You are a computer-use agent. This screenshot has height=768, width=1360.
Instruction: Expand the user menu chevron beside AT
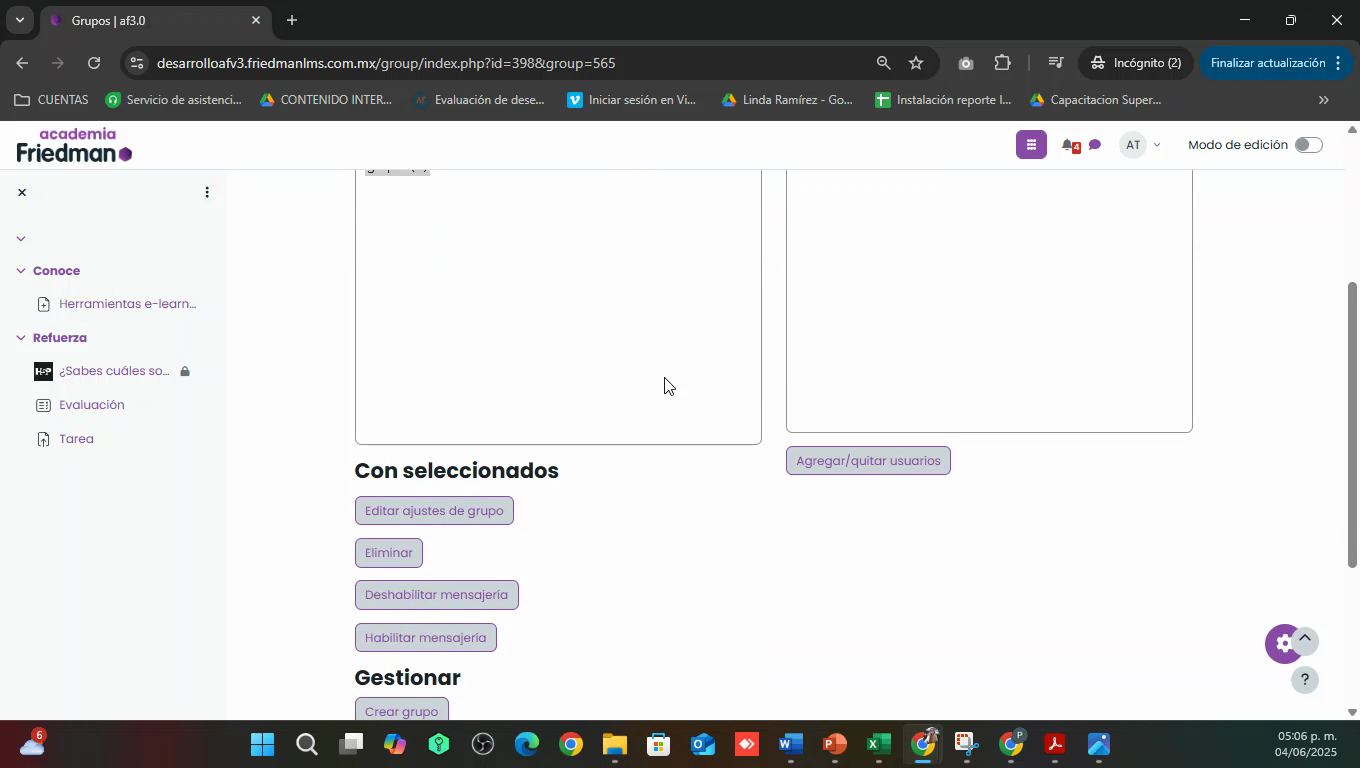click(x=1157, y=146)
